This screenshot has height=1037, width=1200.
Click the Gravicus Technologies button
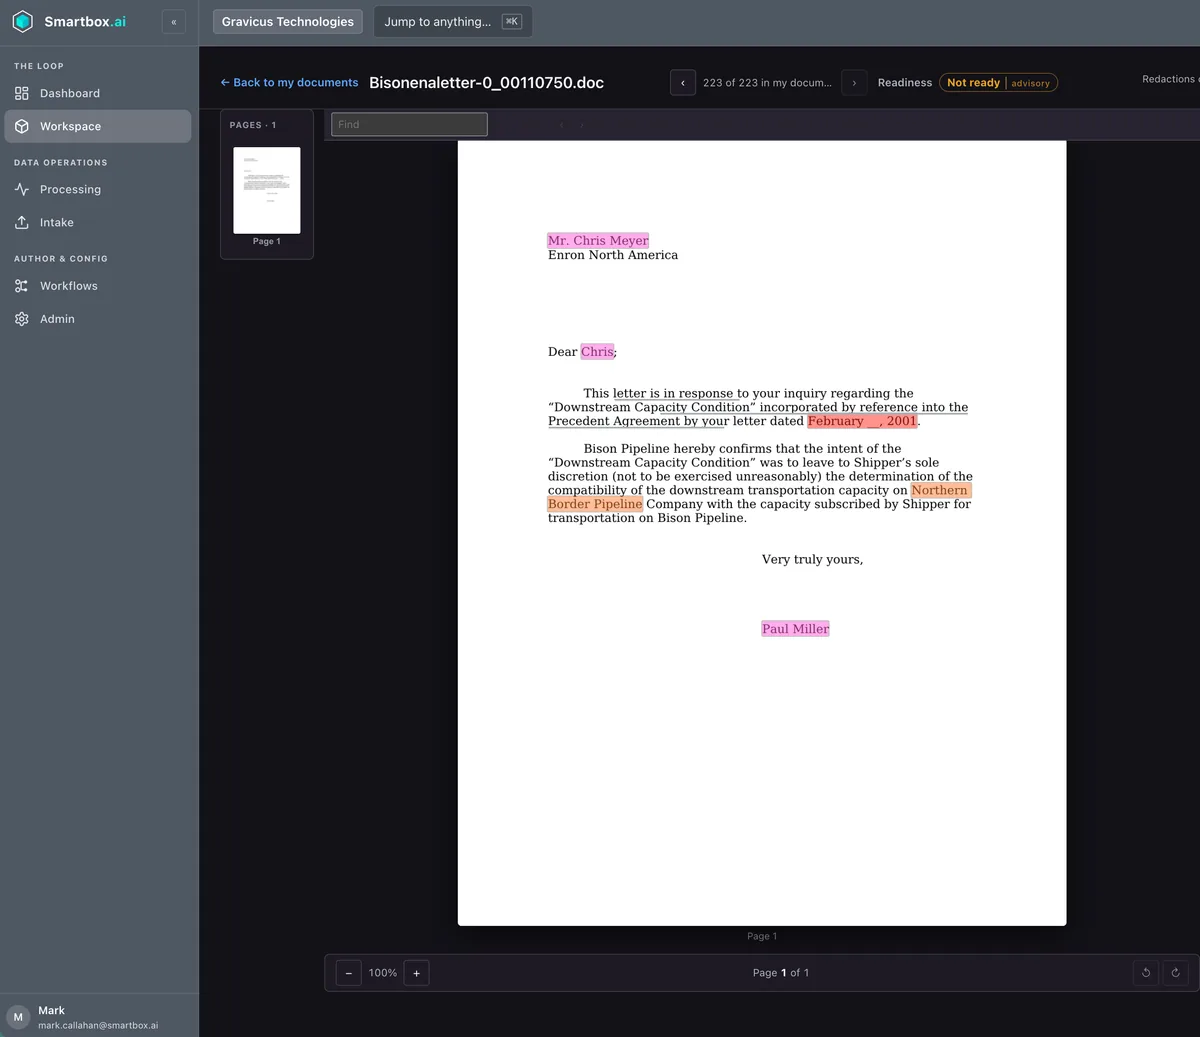click(x=288, y=22)
